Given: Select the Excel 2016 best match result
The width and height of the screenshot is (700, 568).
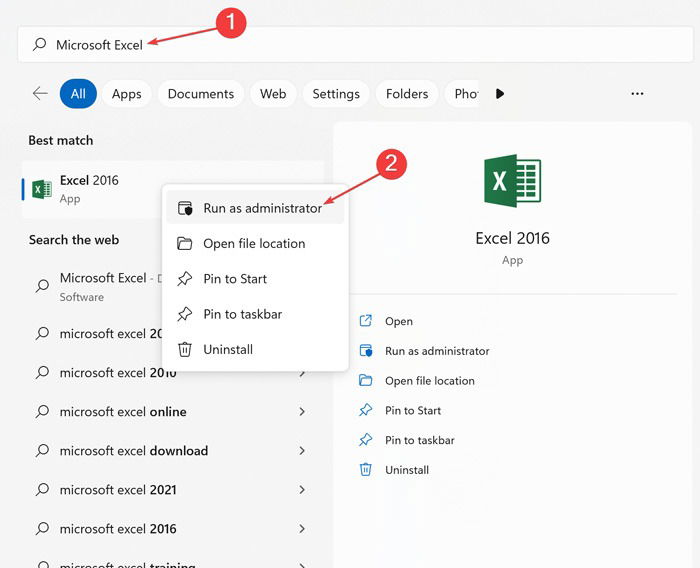Looking at the screenshot, I should (x=92, y=189).
